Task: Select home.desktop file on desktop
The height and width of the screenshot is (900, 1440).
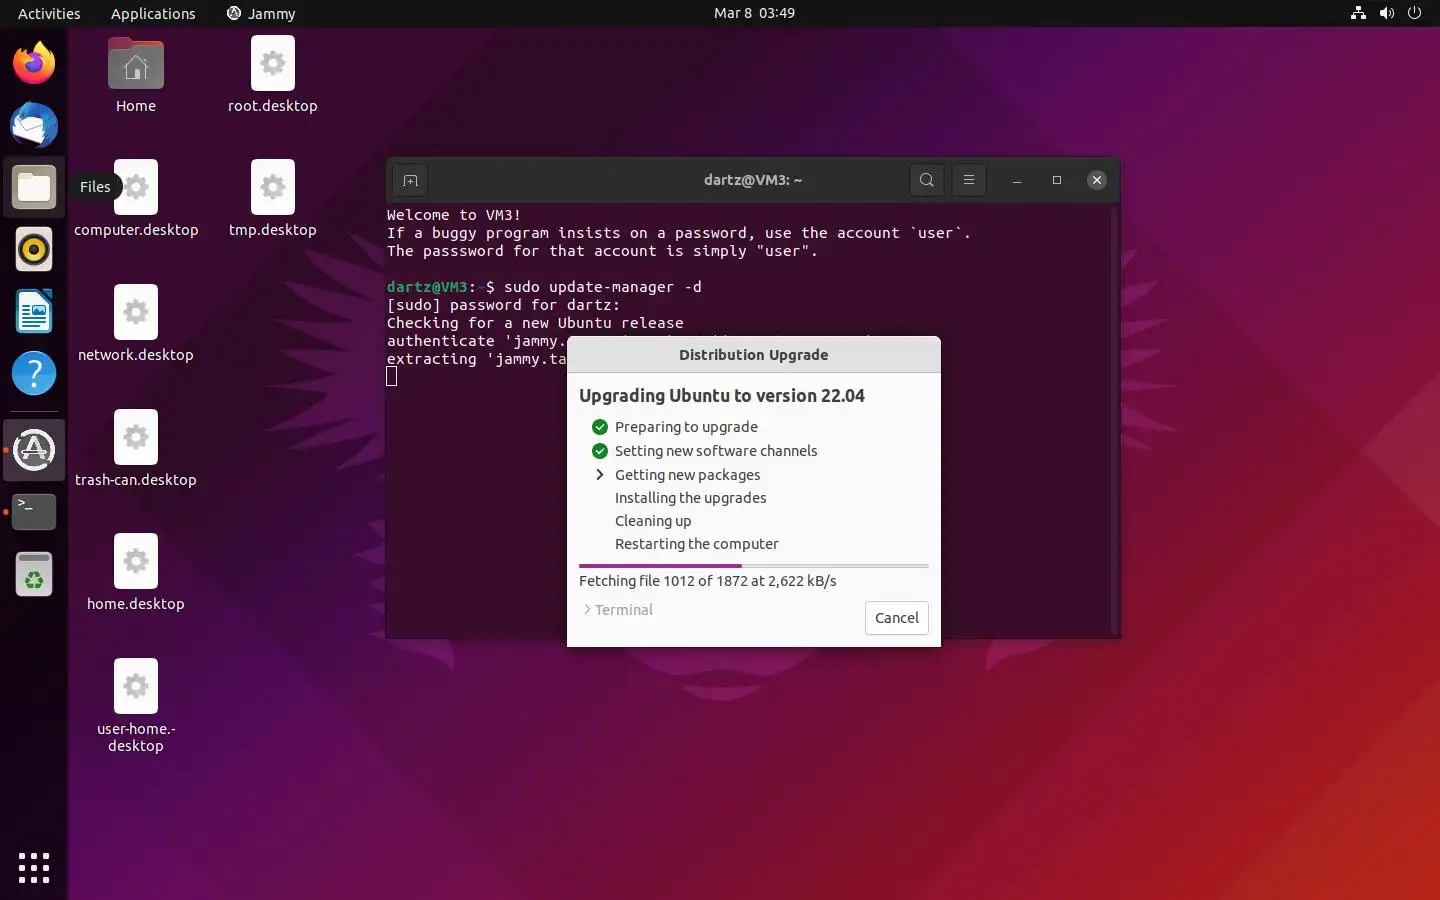Action: click(136, 573)
